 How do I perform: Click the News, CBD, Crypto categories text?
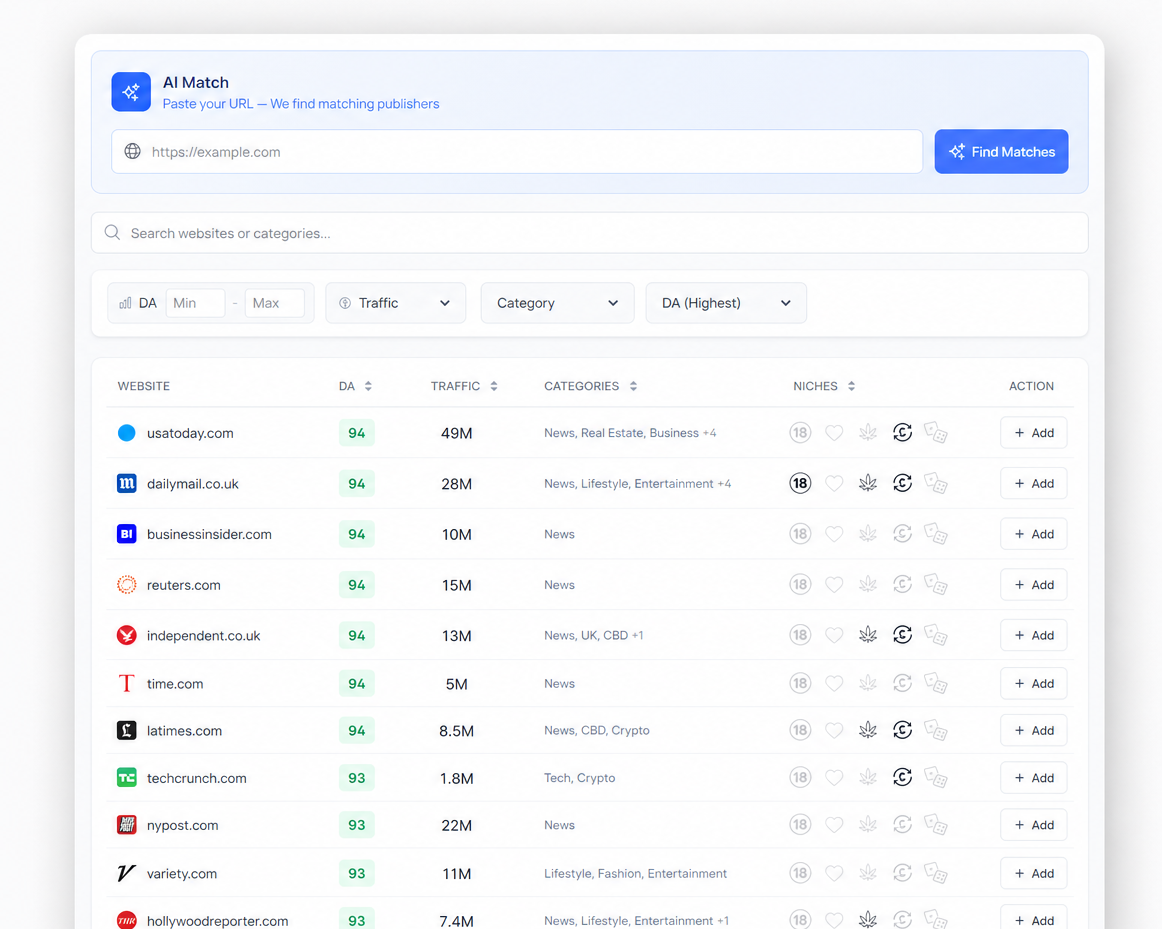(x=597, y=730)
